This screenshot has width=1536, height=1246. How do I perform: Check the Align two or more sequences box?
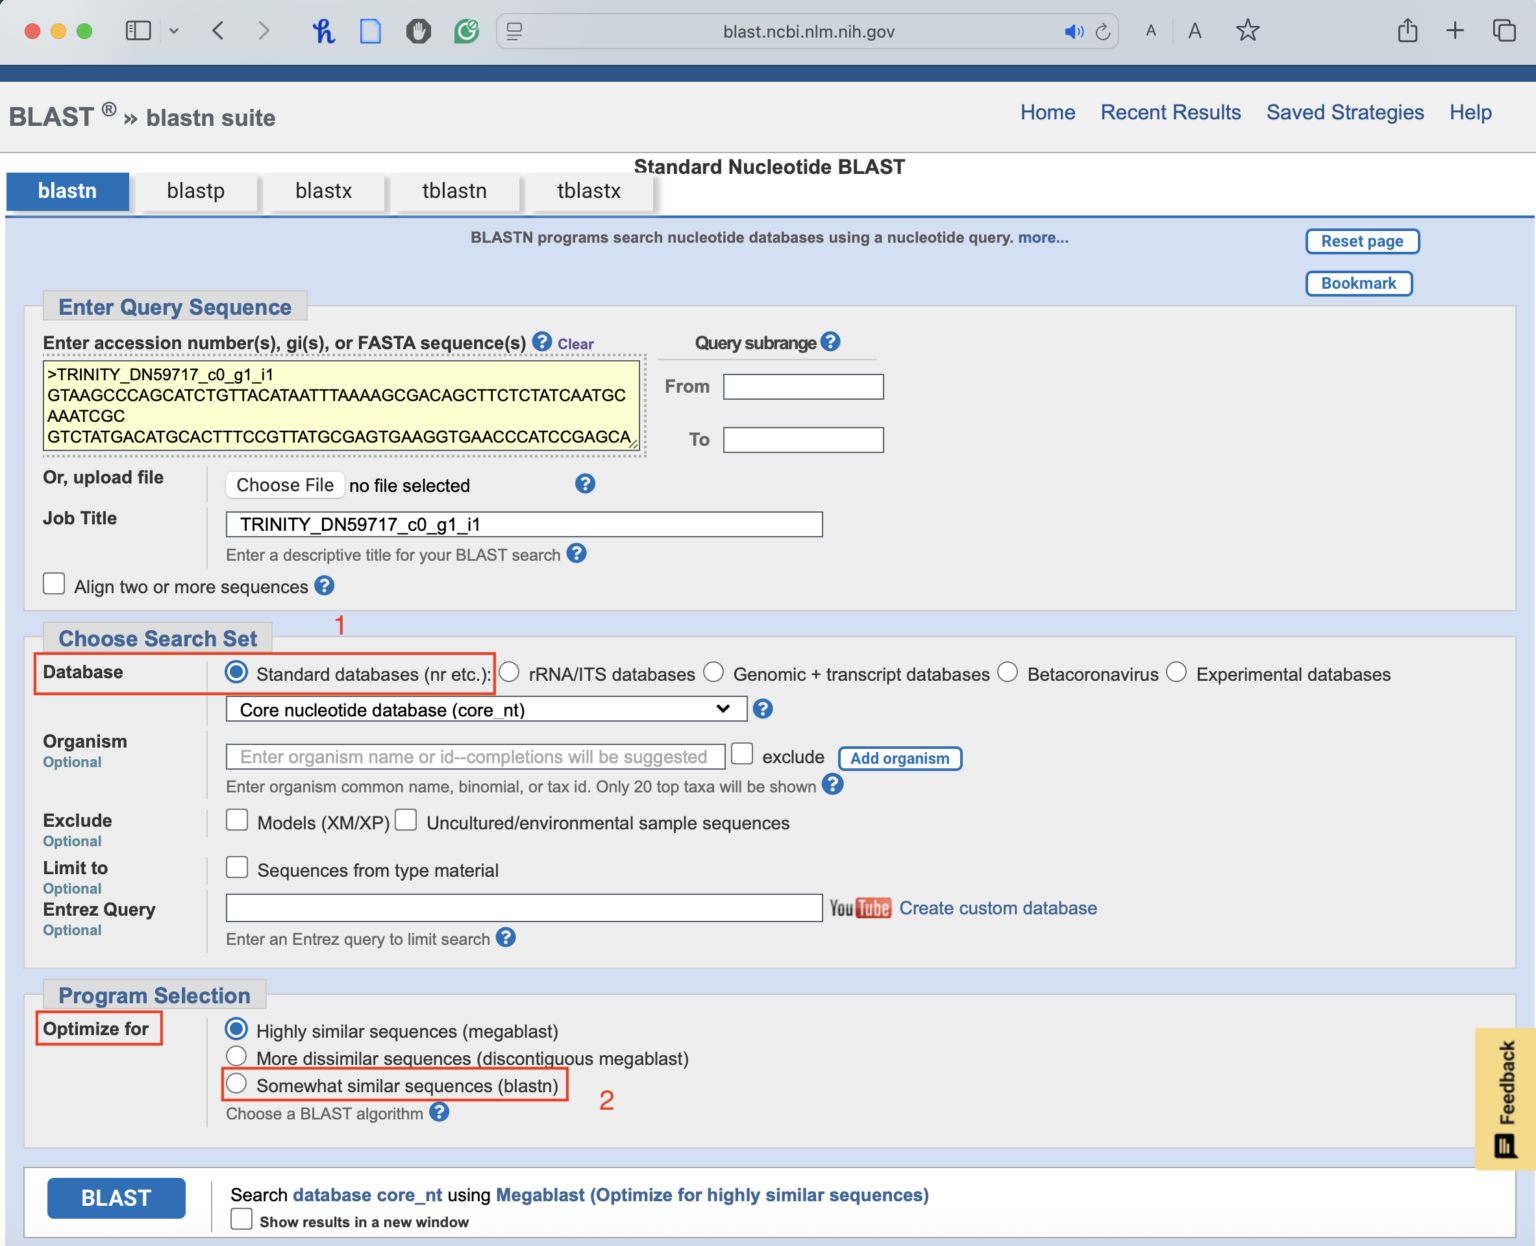(54, 583)
